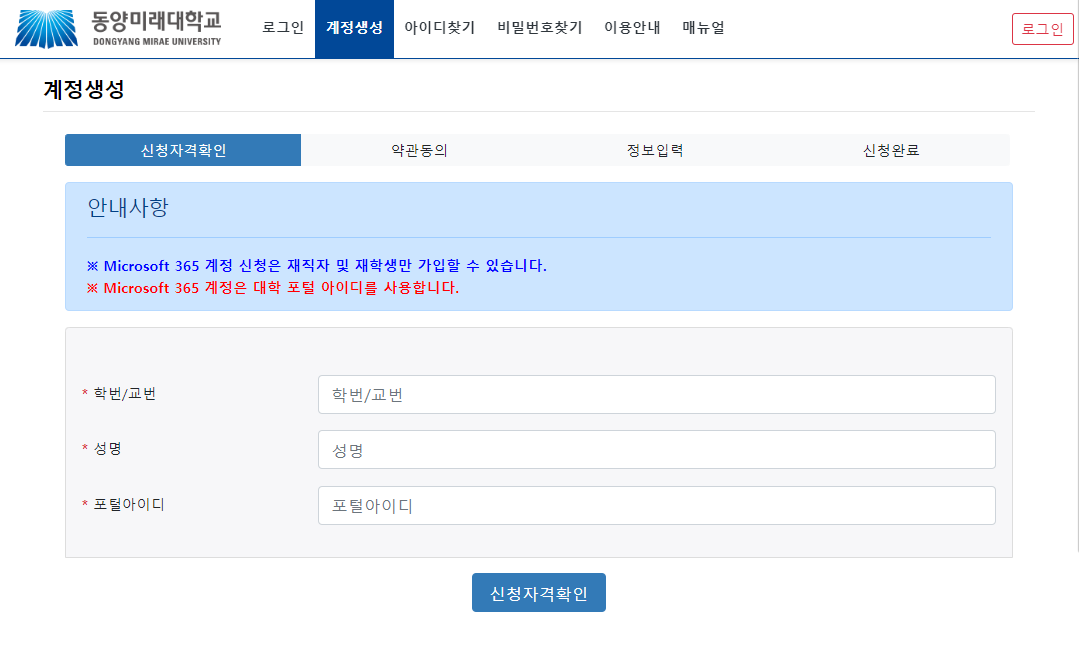Select the 약관동의 step tab
This screenshot has height=664, width=1079.
[x=419, y=150]
